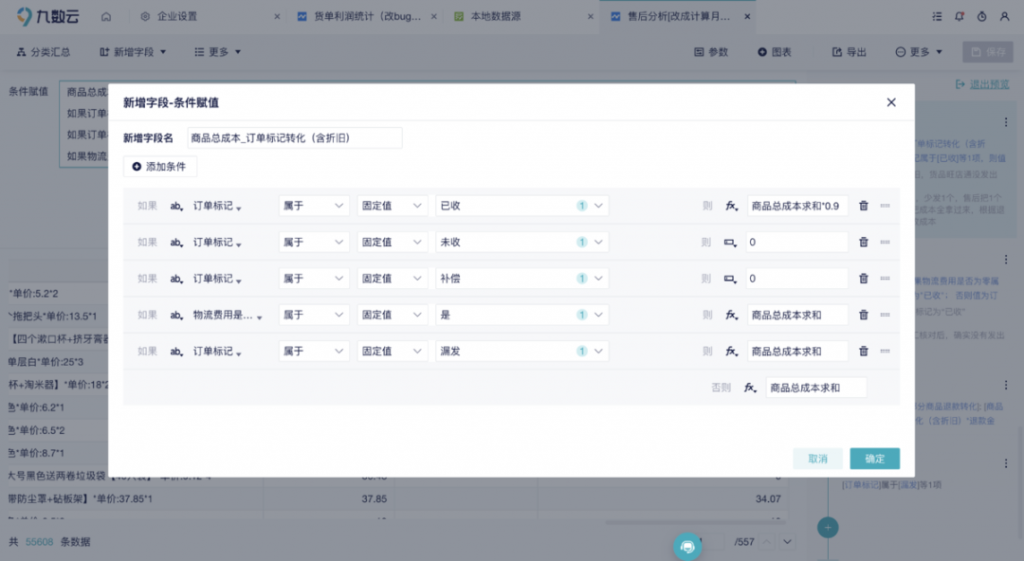Expand the 物流费用是… field selector
The image size is (1024, 561).
(x=226, y=315)
